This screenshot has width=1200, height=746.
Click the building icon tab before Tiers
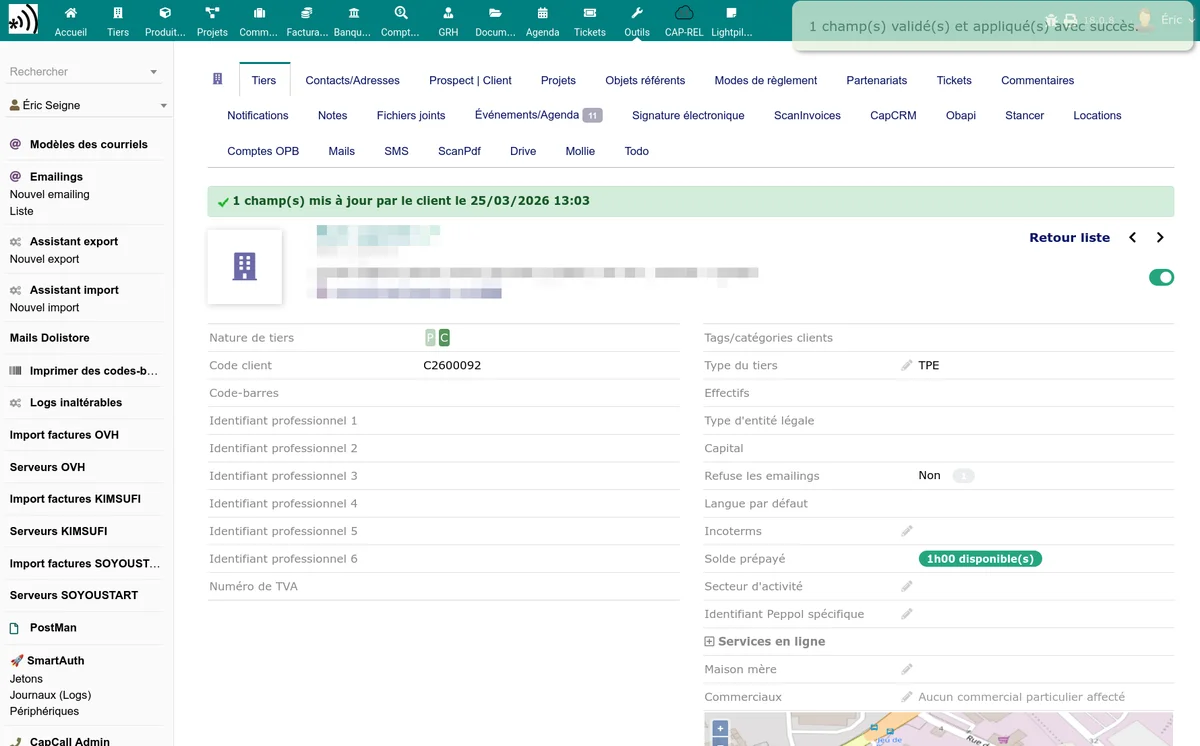coord(218,80)
